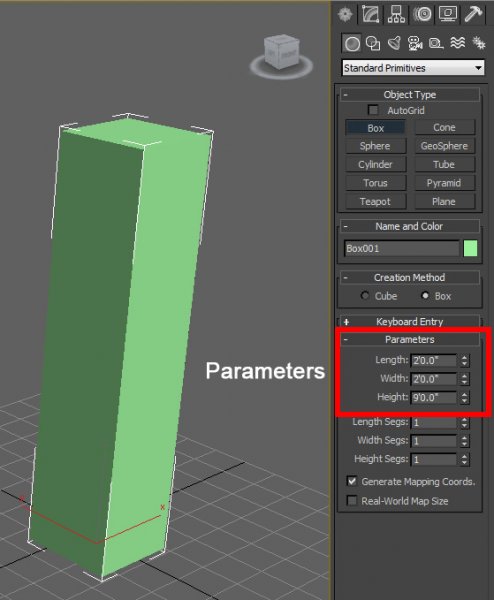The height and width of the screenshot is (600, 494).
Task: Open the Standard Primitives dropdown
Action: (x=413, y=68)
